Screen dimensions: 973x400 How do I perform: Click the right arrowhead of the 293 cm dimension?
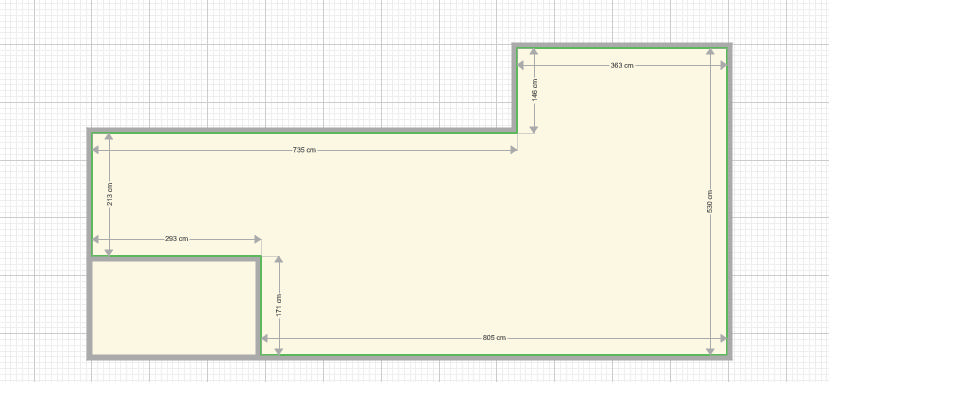(257, 239)
